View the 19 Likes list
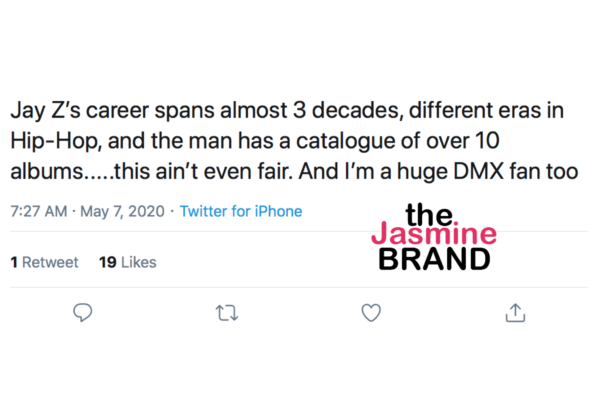595x397 pixels. 128,262
